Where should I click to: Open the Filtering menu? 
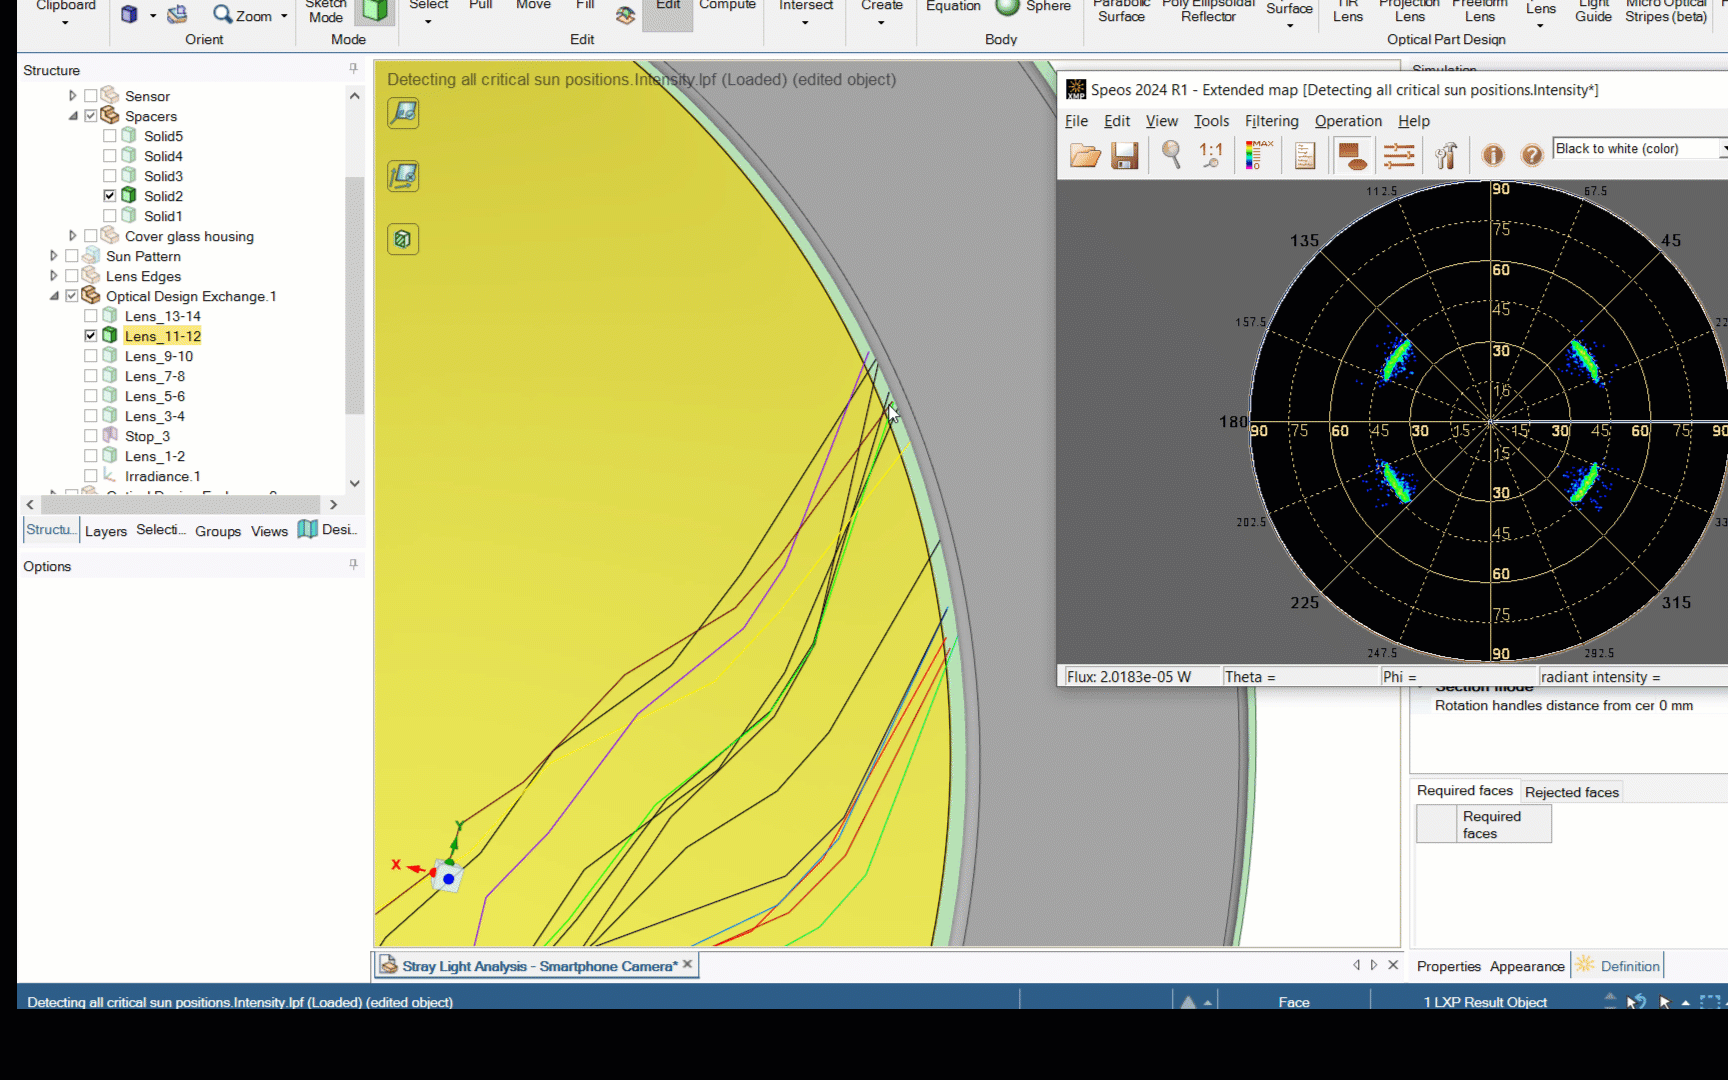[x=1272, y=121]
